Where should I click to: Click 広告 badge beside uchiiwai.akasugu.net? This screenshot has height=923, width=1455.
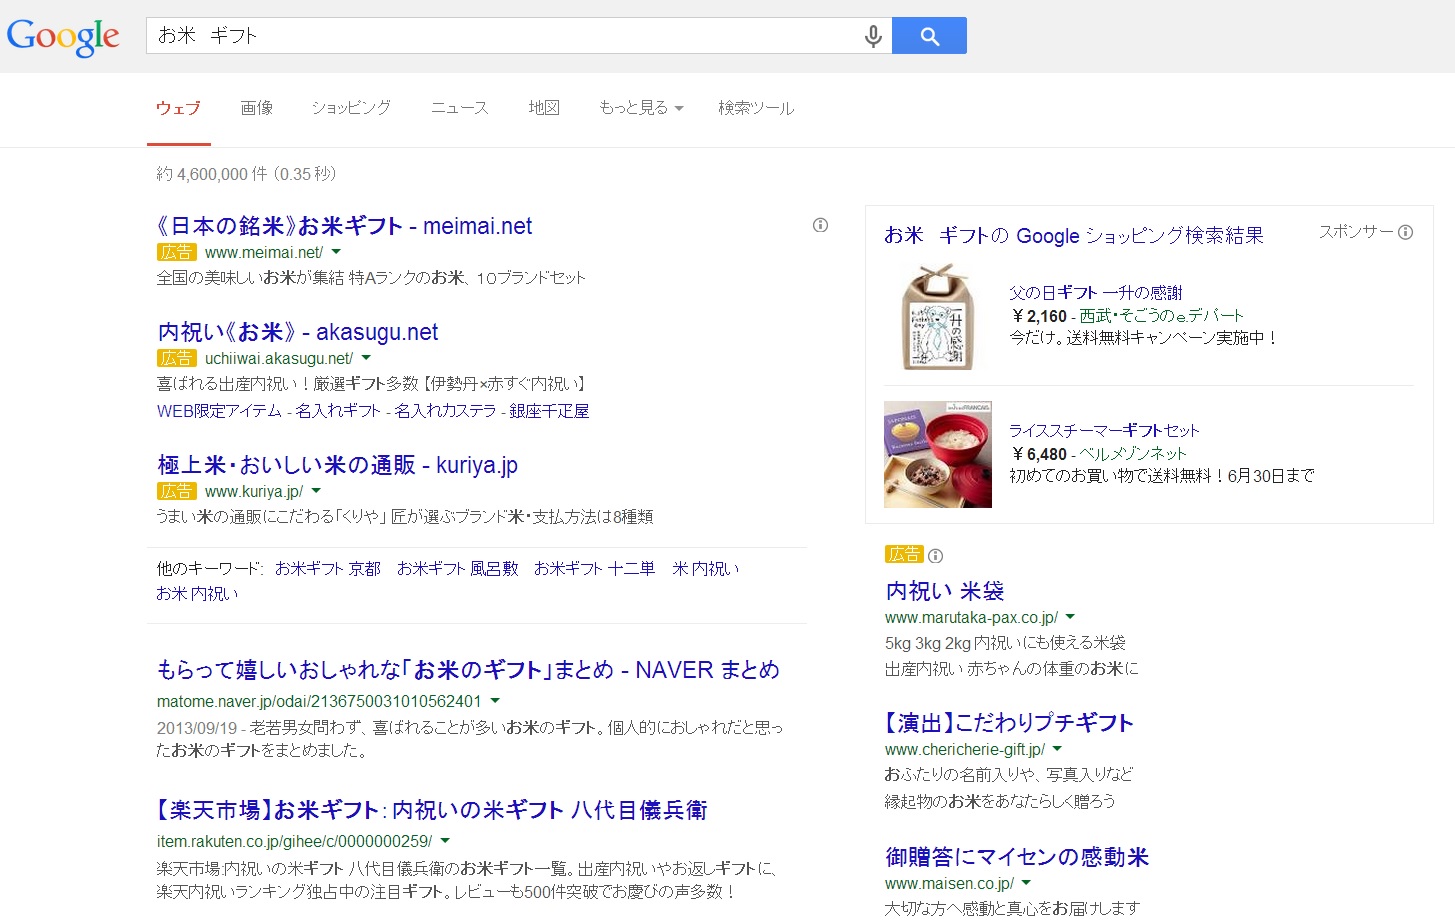(176, 358)
